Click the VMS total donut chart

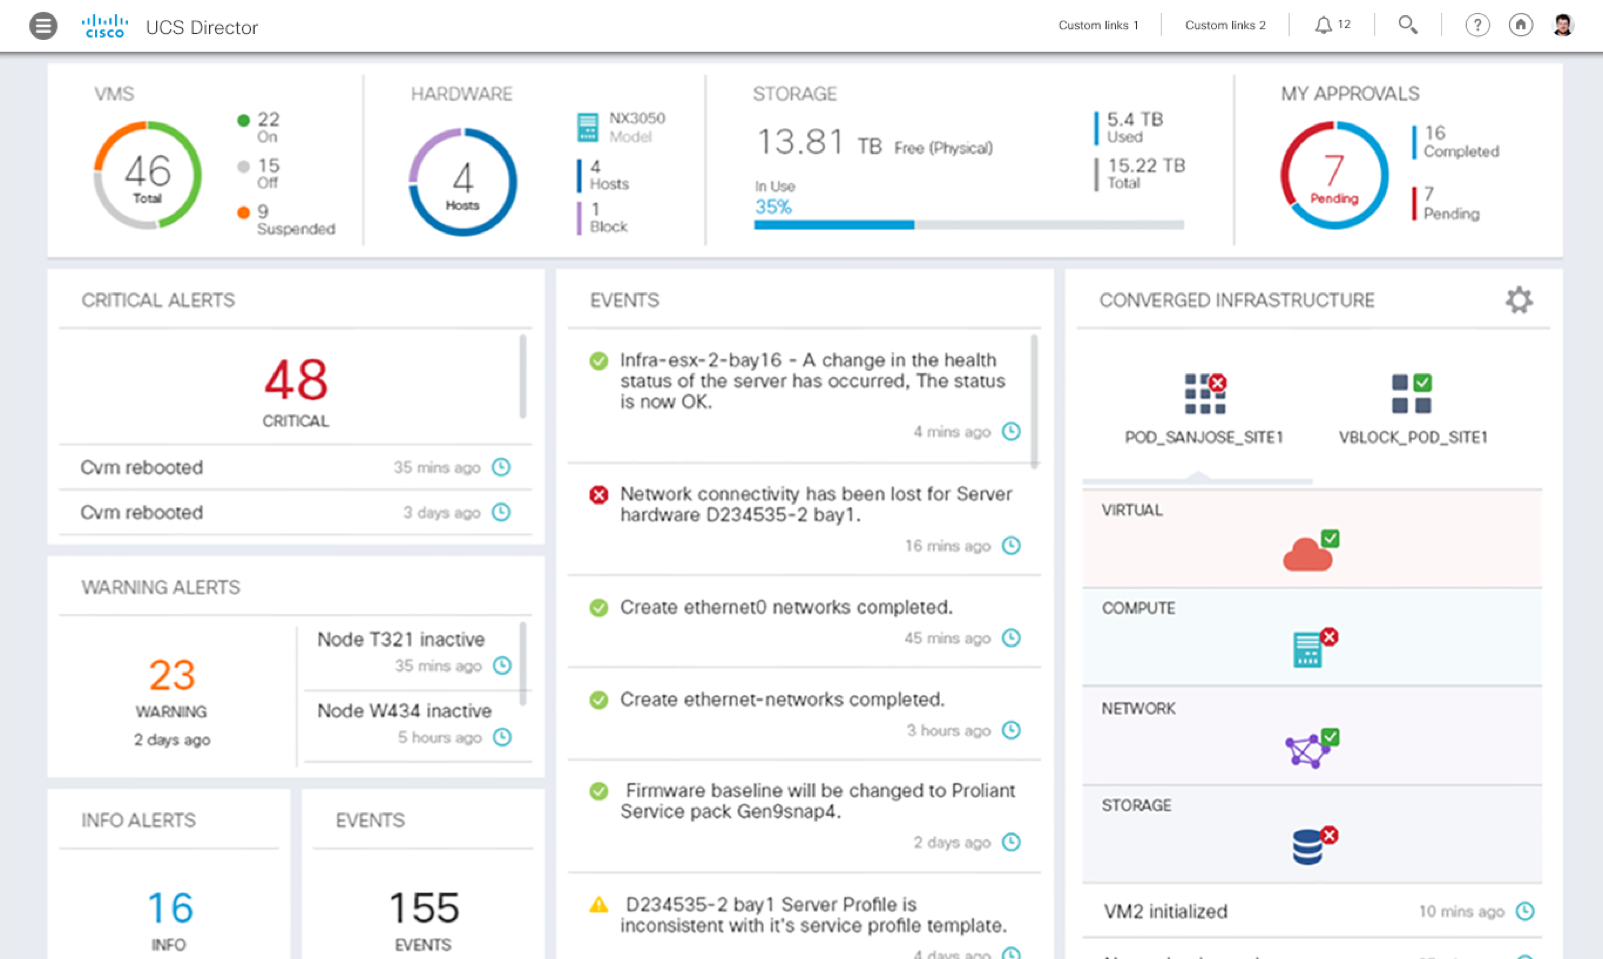click(148, 176)
